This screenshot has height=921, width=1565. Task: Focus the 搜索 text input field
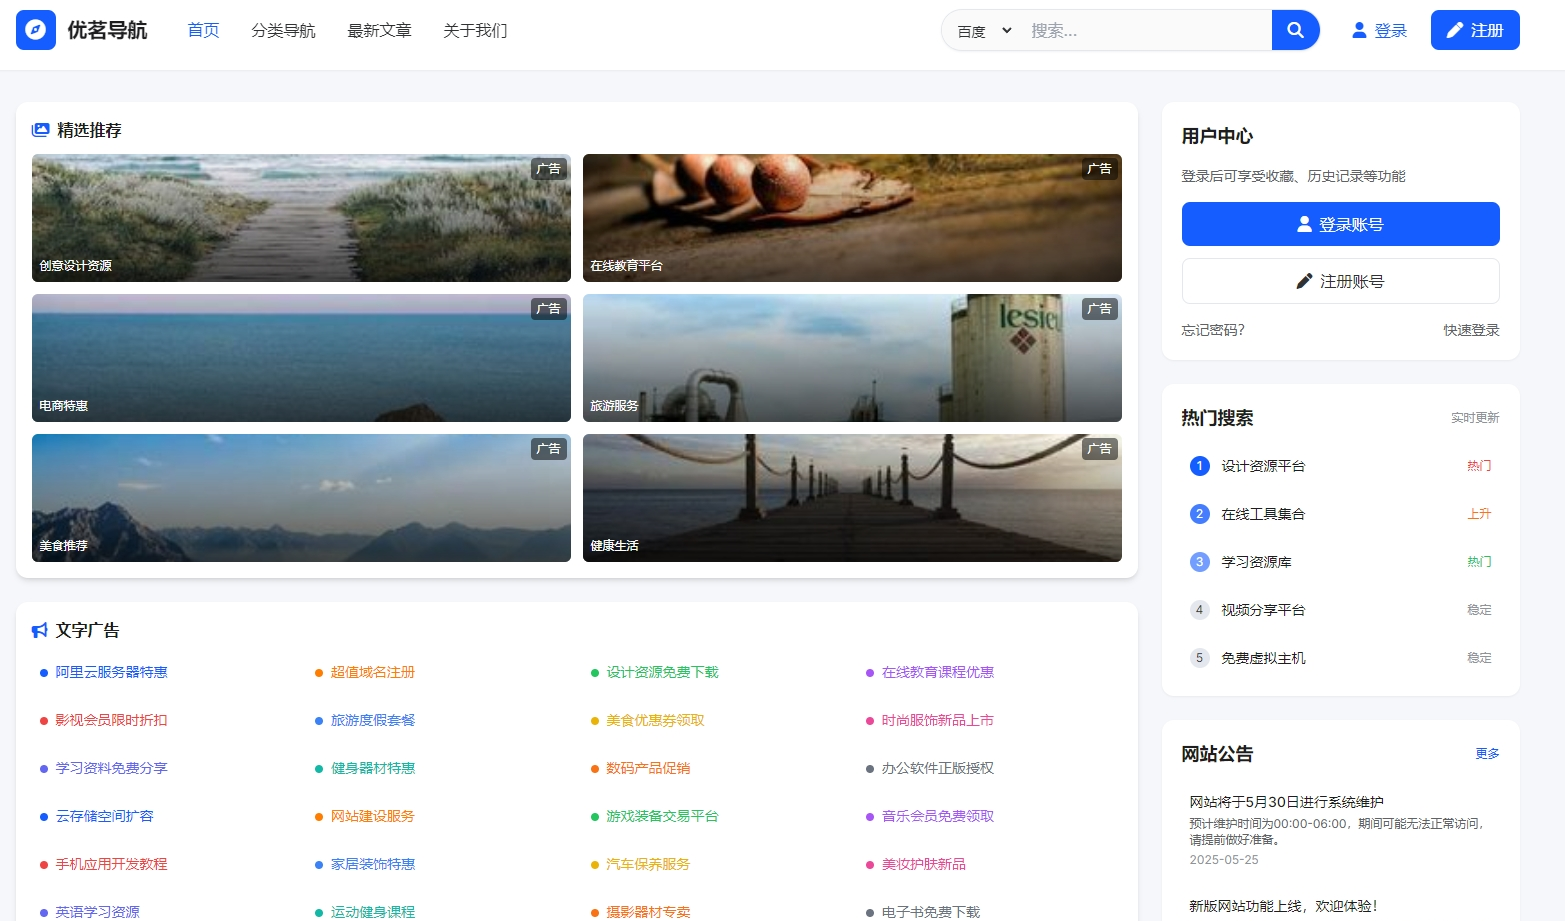click(x=1145, y=31)
